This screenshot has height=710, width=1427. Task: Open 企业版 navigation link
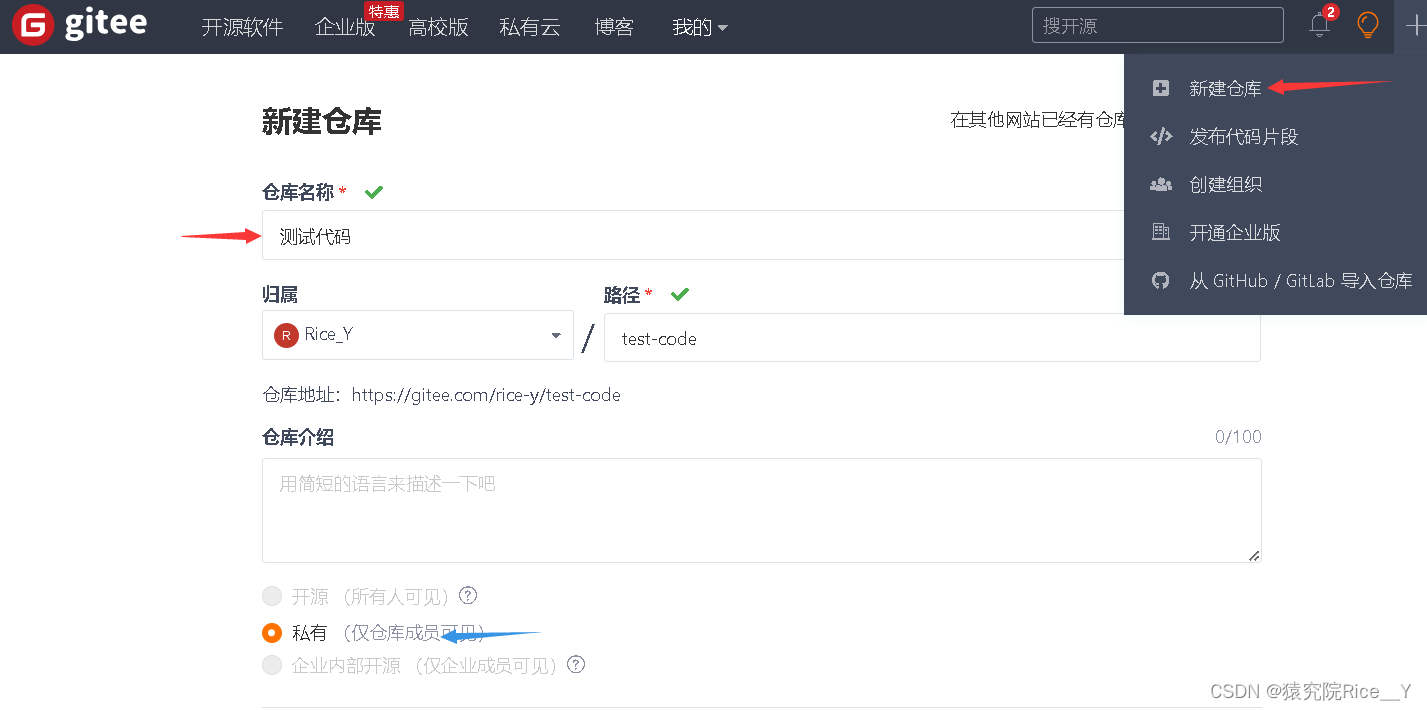click(x=345, y=27)
